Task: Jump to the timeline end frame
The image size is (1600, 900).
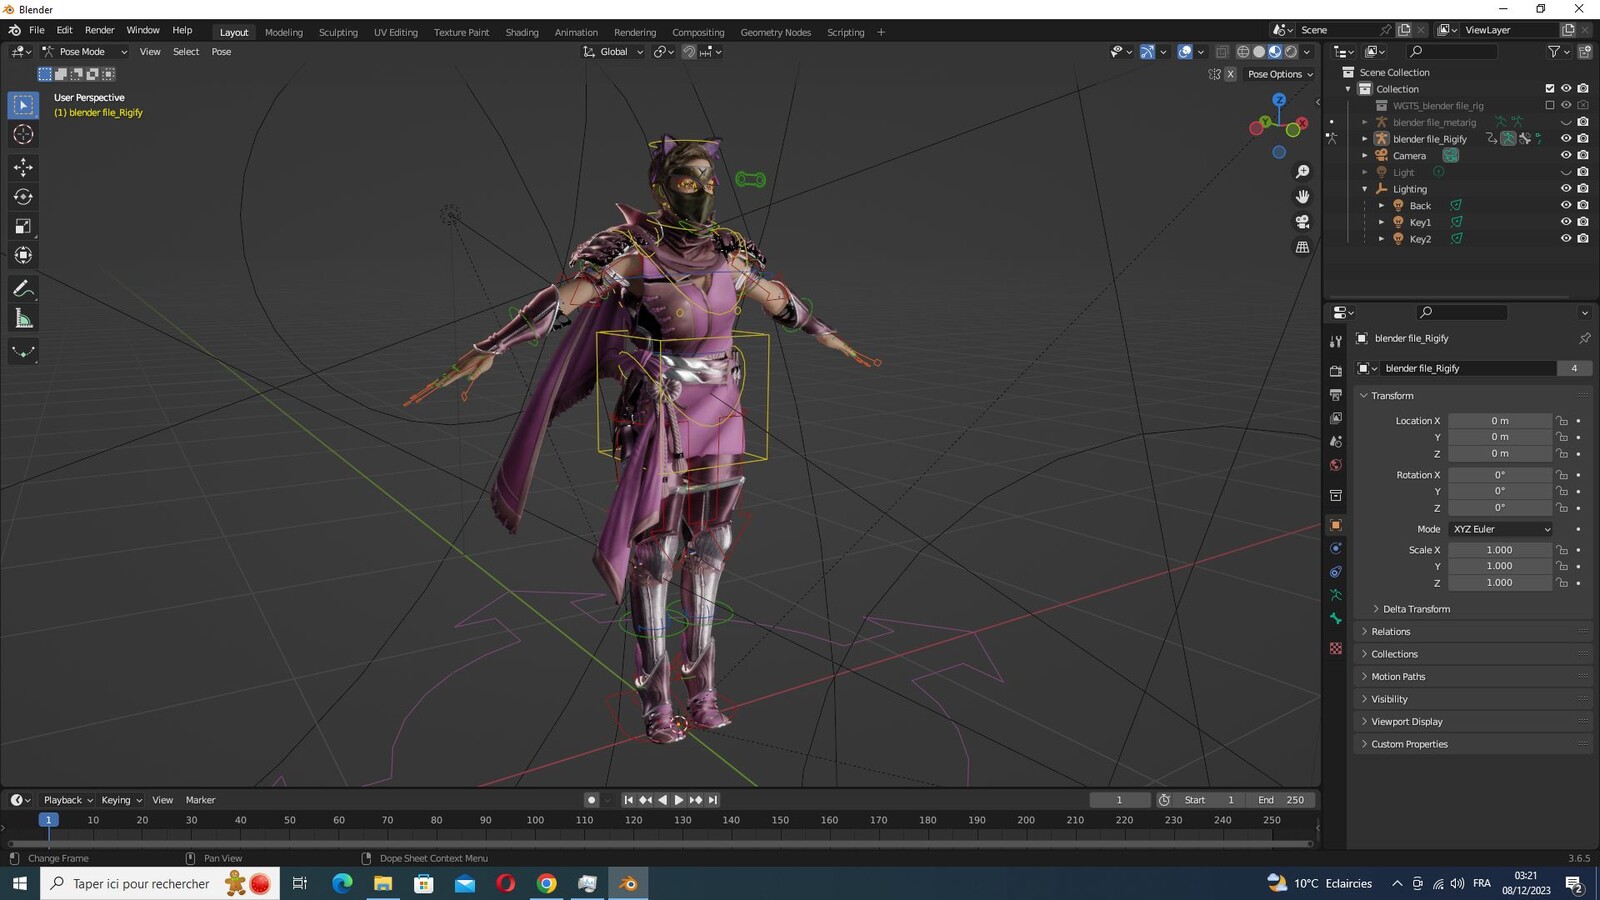Action: click(x=713, y=800)
